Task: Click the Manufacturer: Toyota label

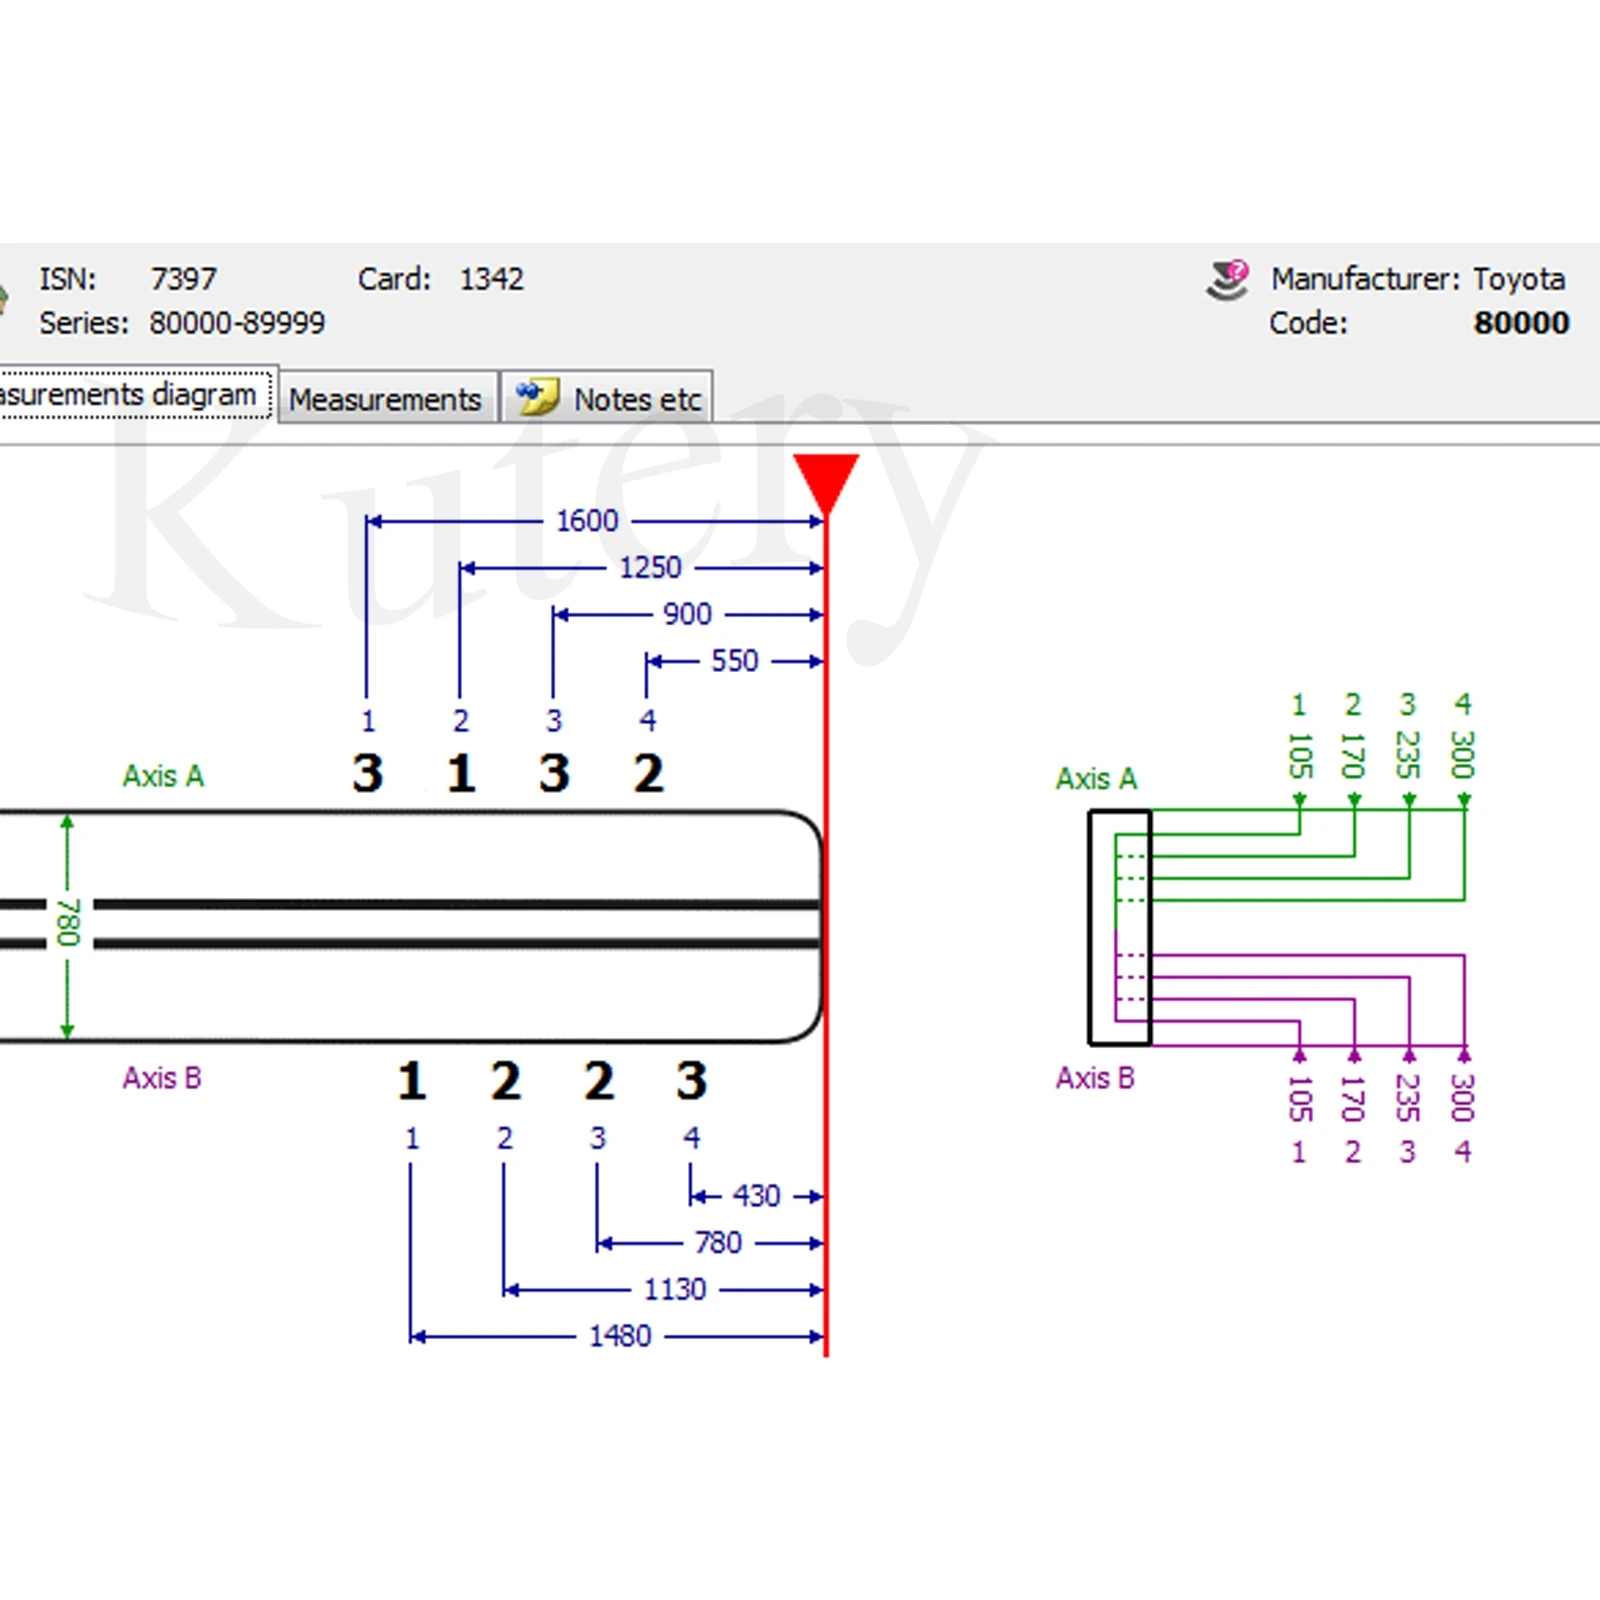Action: (1418, 278)
